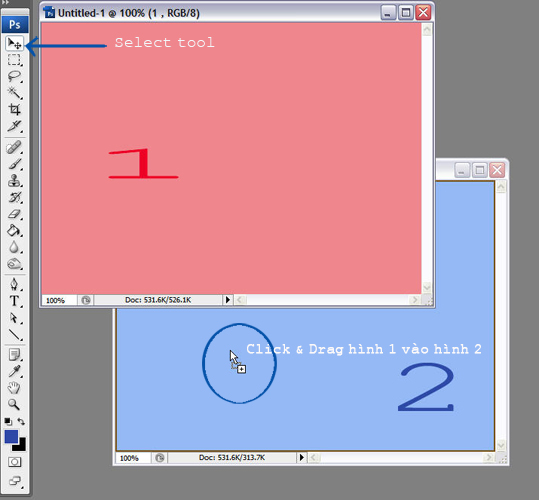The image size is (539, 500).
Task: Click the blue foreground color swatch
Action: [11, 436]
